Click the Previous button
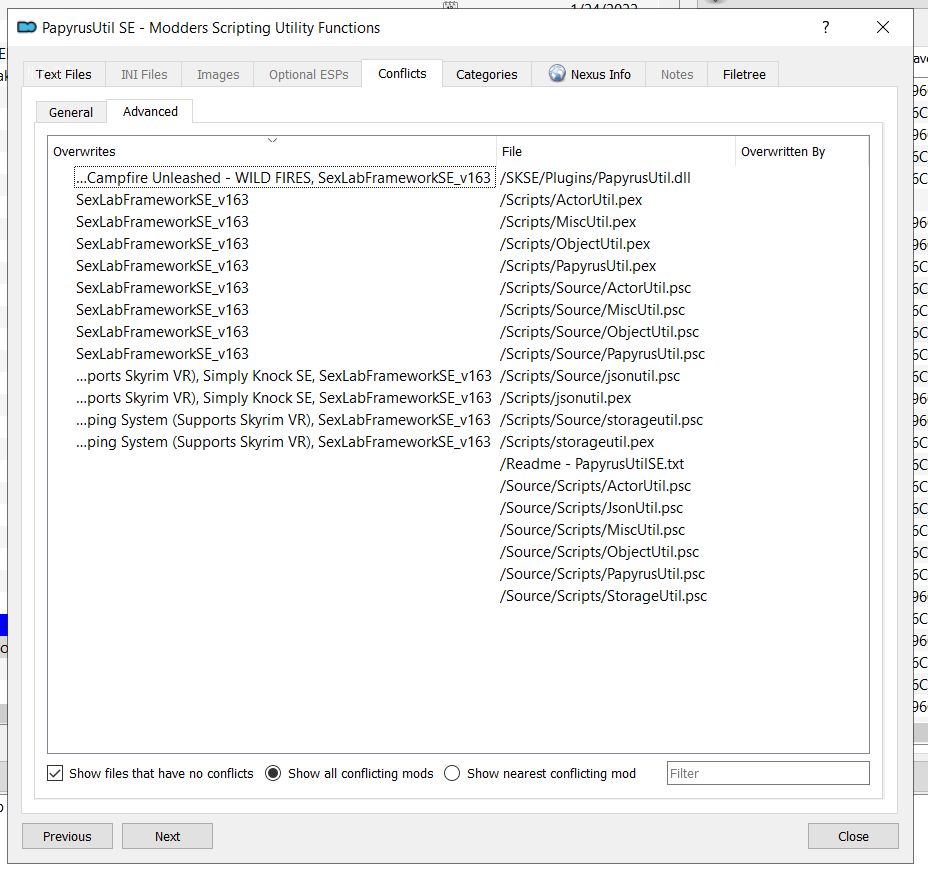The width and height of the screenshot is (928, 872). 67,836
